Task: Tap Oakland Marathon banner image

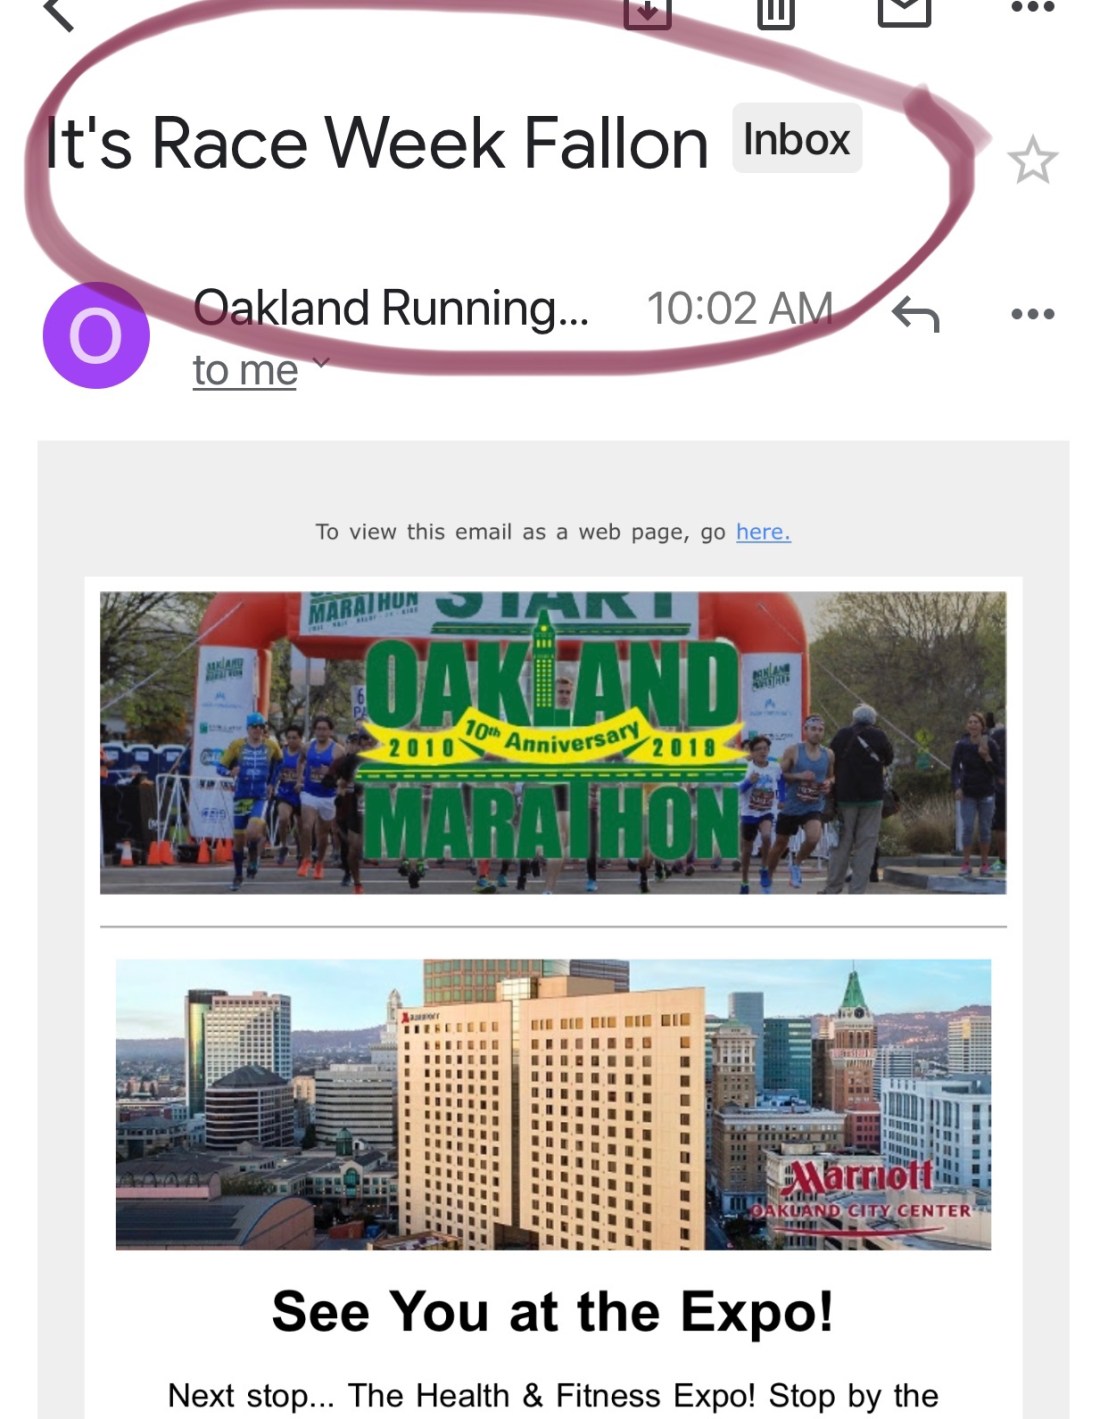Action: click(x=553, y=743)
